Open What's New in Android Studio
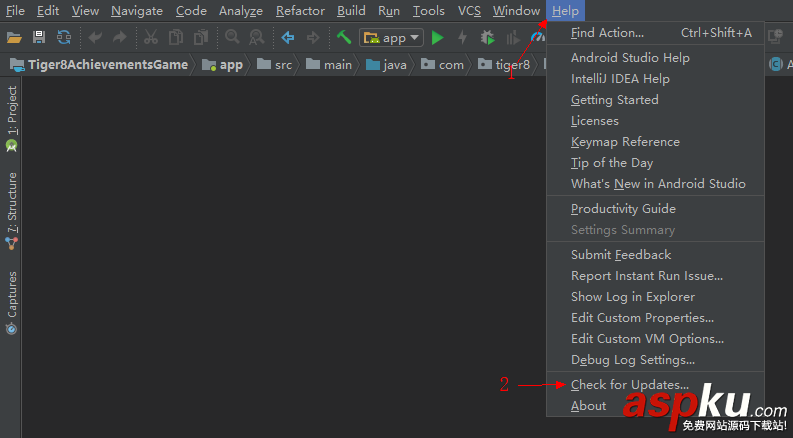 point(655,184)
